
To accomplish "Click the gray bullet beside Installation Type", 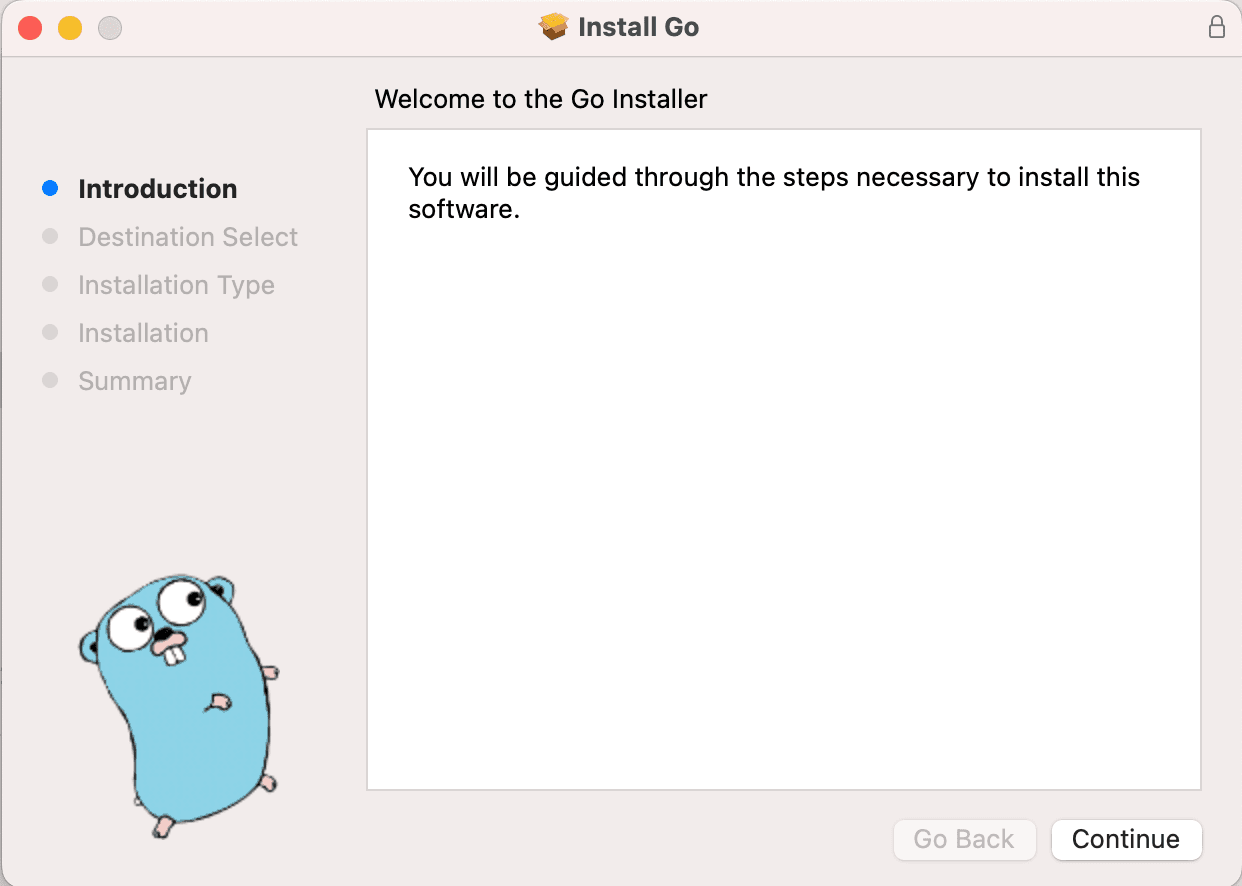I will 50,285.
